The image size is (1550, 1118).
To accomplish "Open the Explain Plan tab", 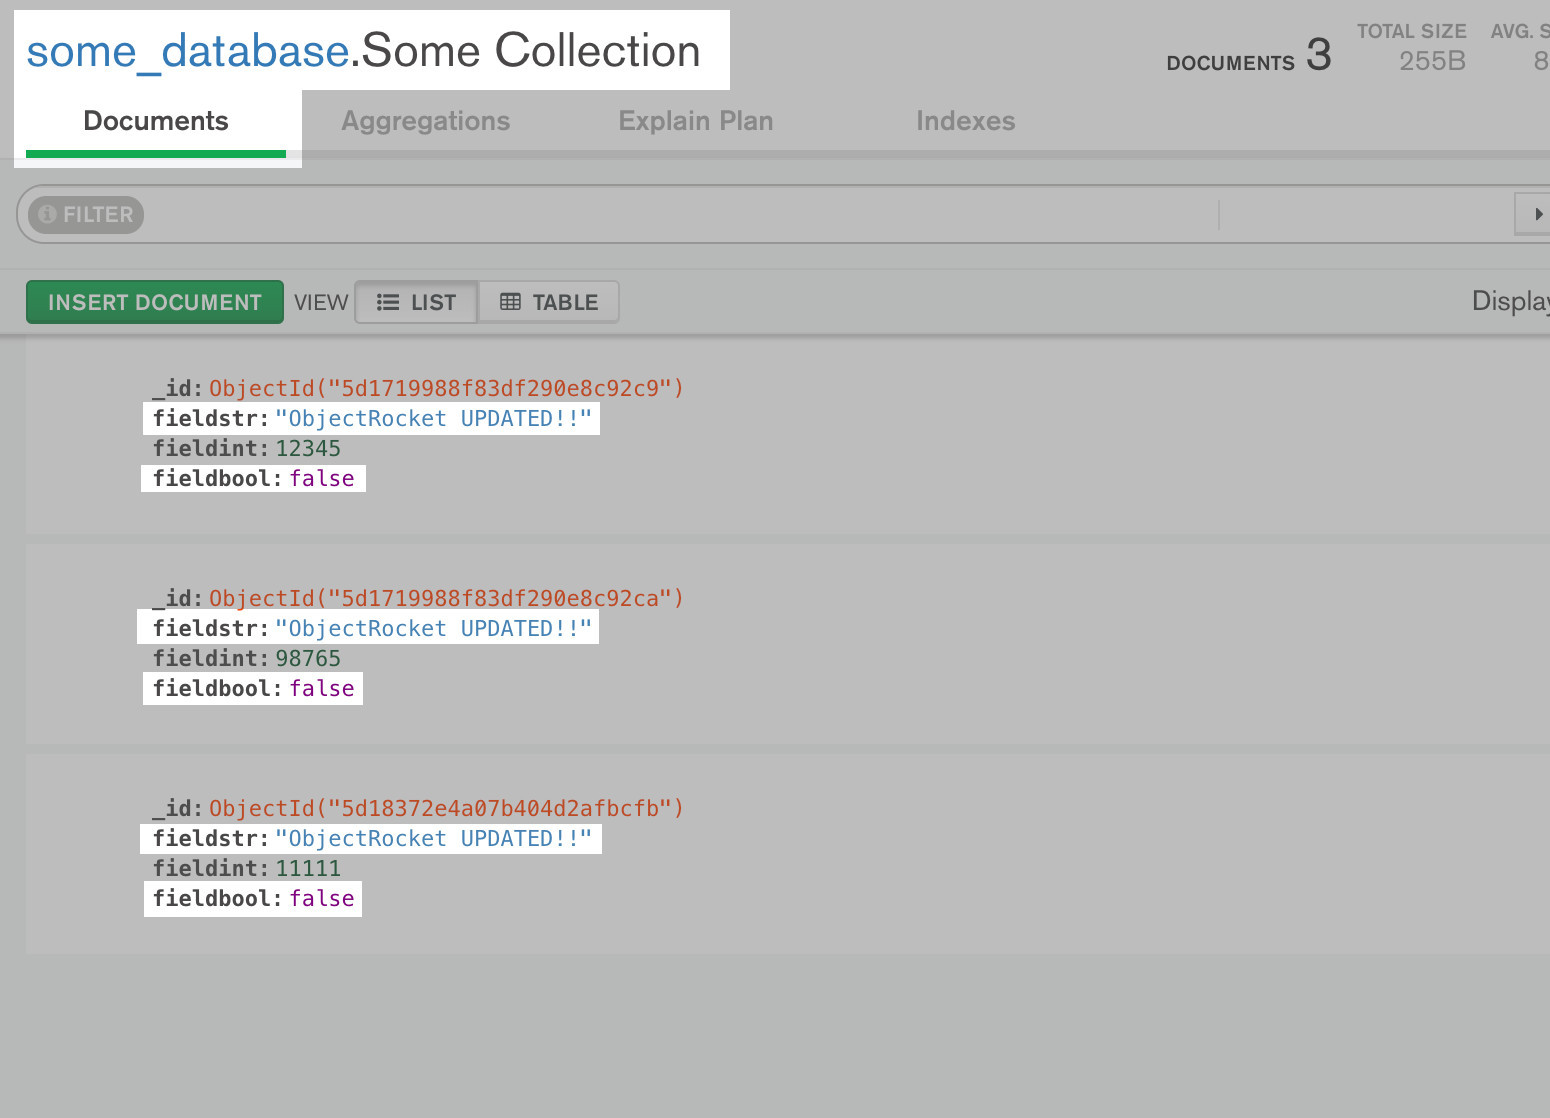I will click(x=695, y=121).
